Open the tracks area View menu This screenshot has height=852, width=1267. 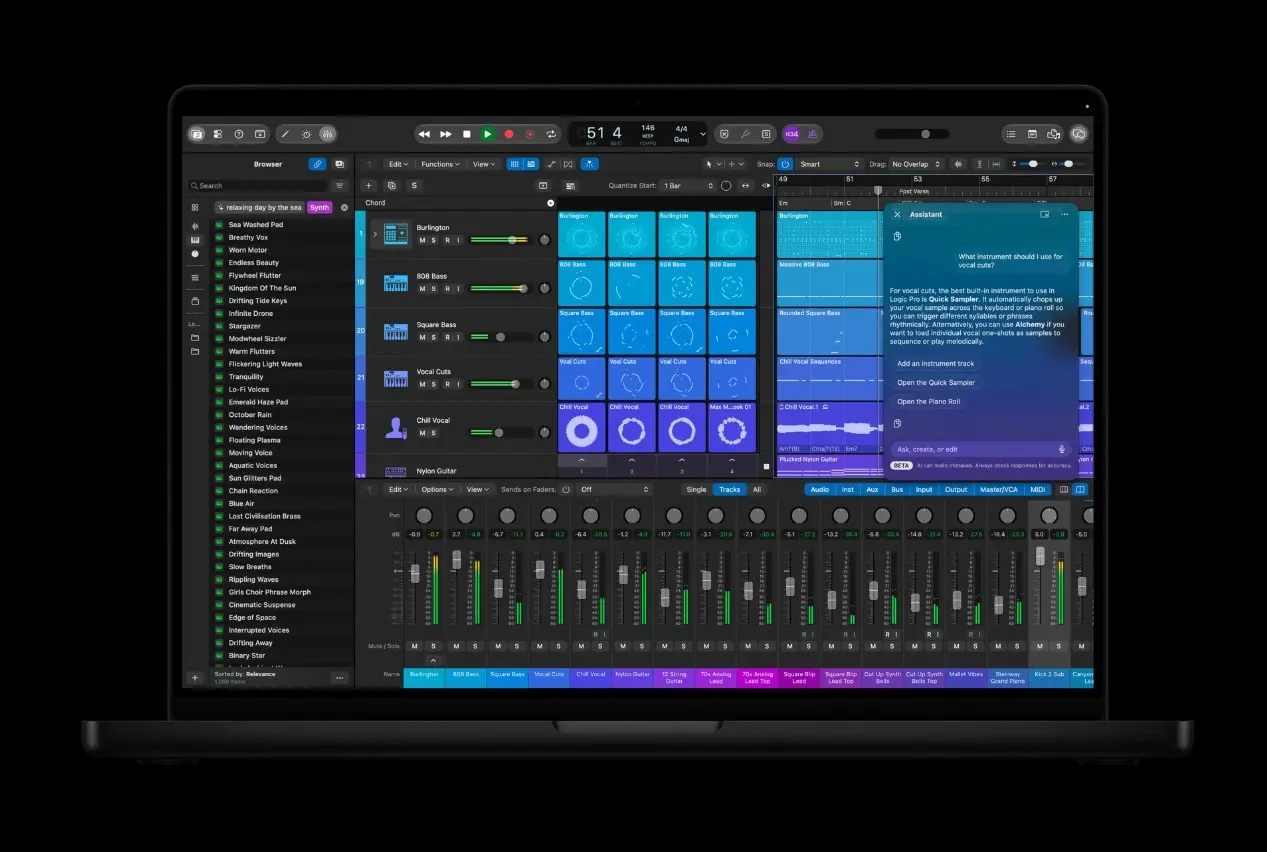click(x=484, y=164)
